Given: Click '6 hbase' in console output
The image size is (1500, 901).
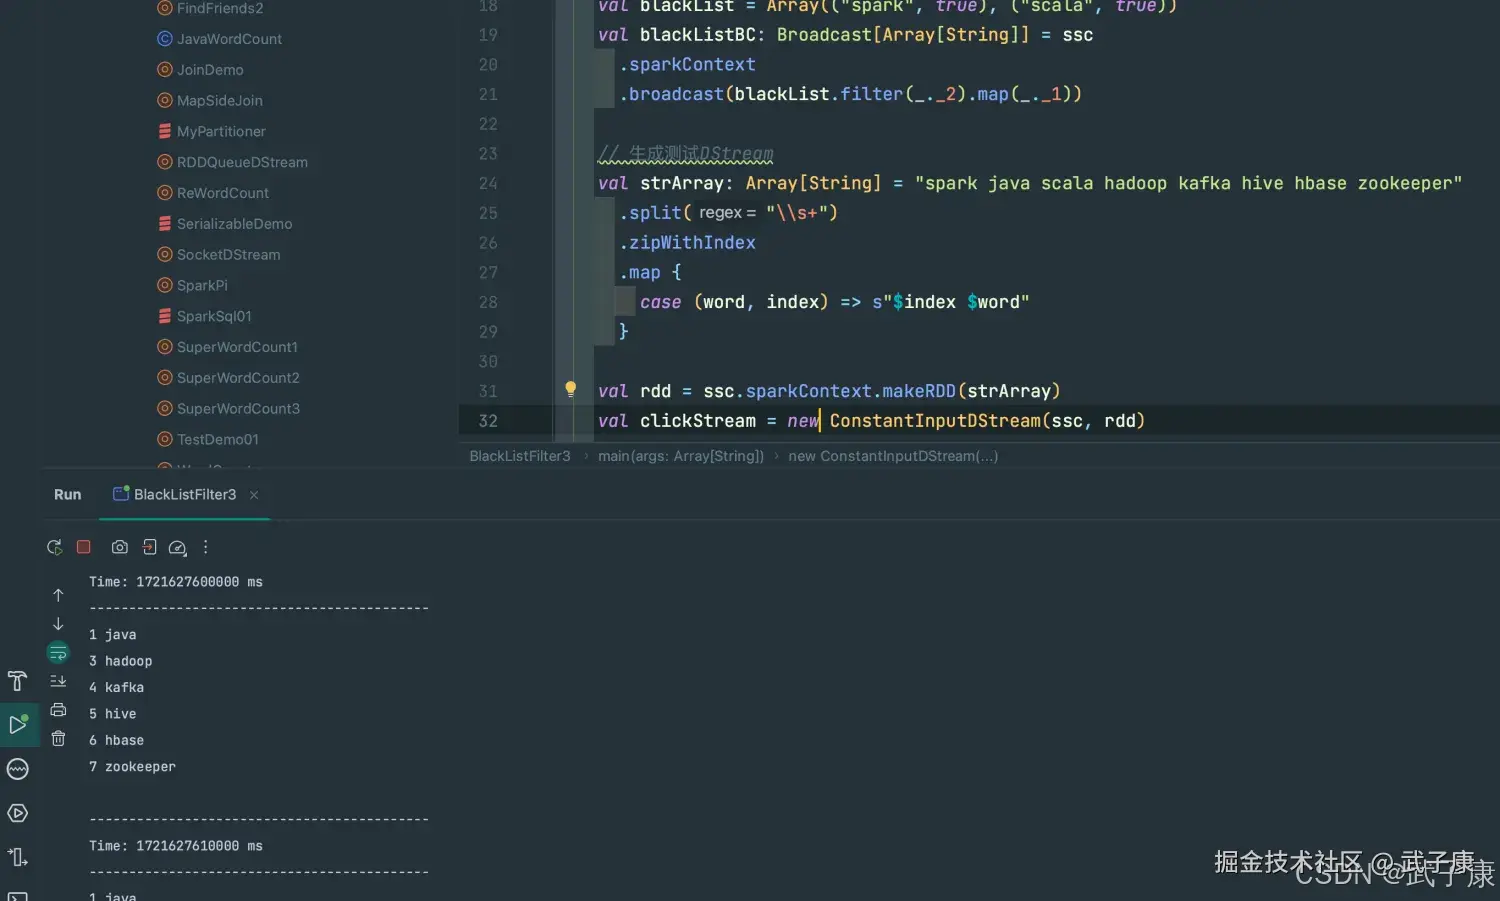Looking at the screenshot, I should click(x=117, y=741).
